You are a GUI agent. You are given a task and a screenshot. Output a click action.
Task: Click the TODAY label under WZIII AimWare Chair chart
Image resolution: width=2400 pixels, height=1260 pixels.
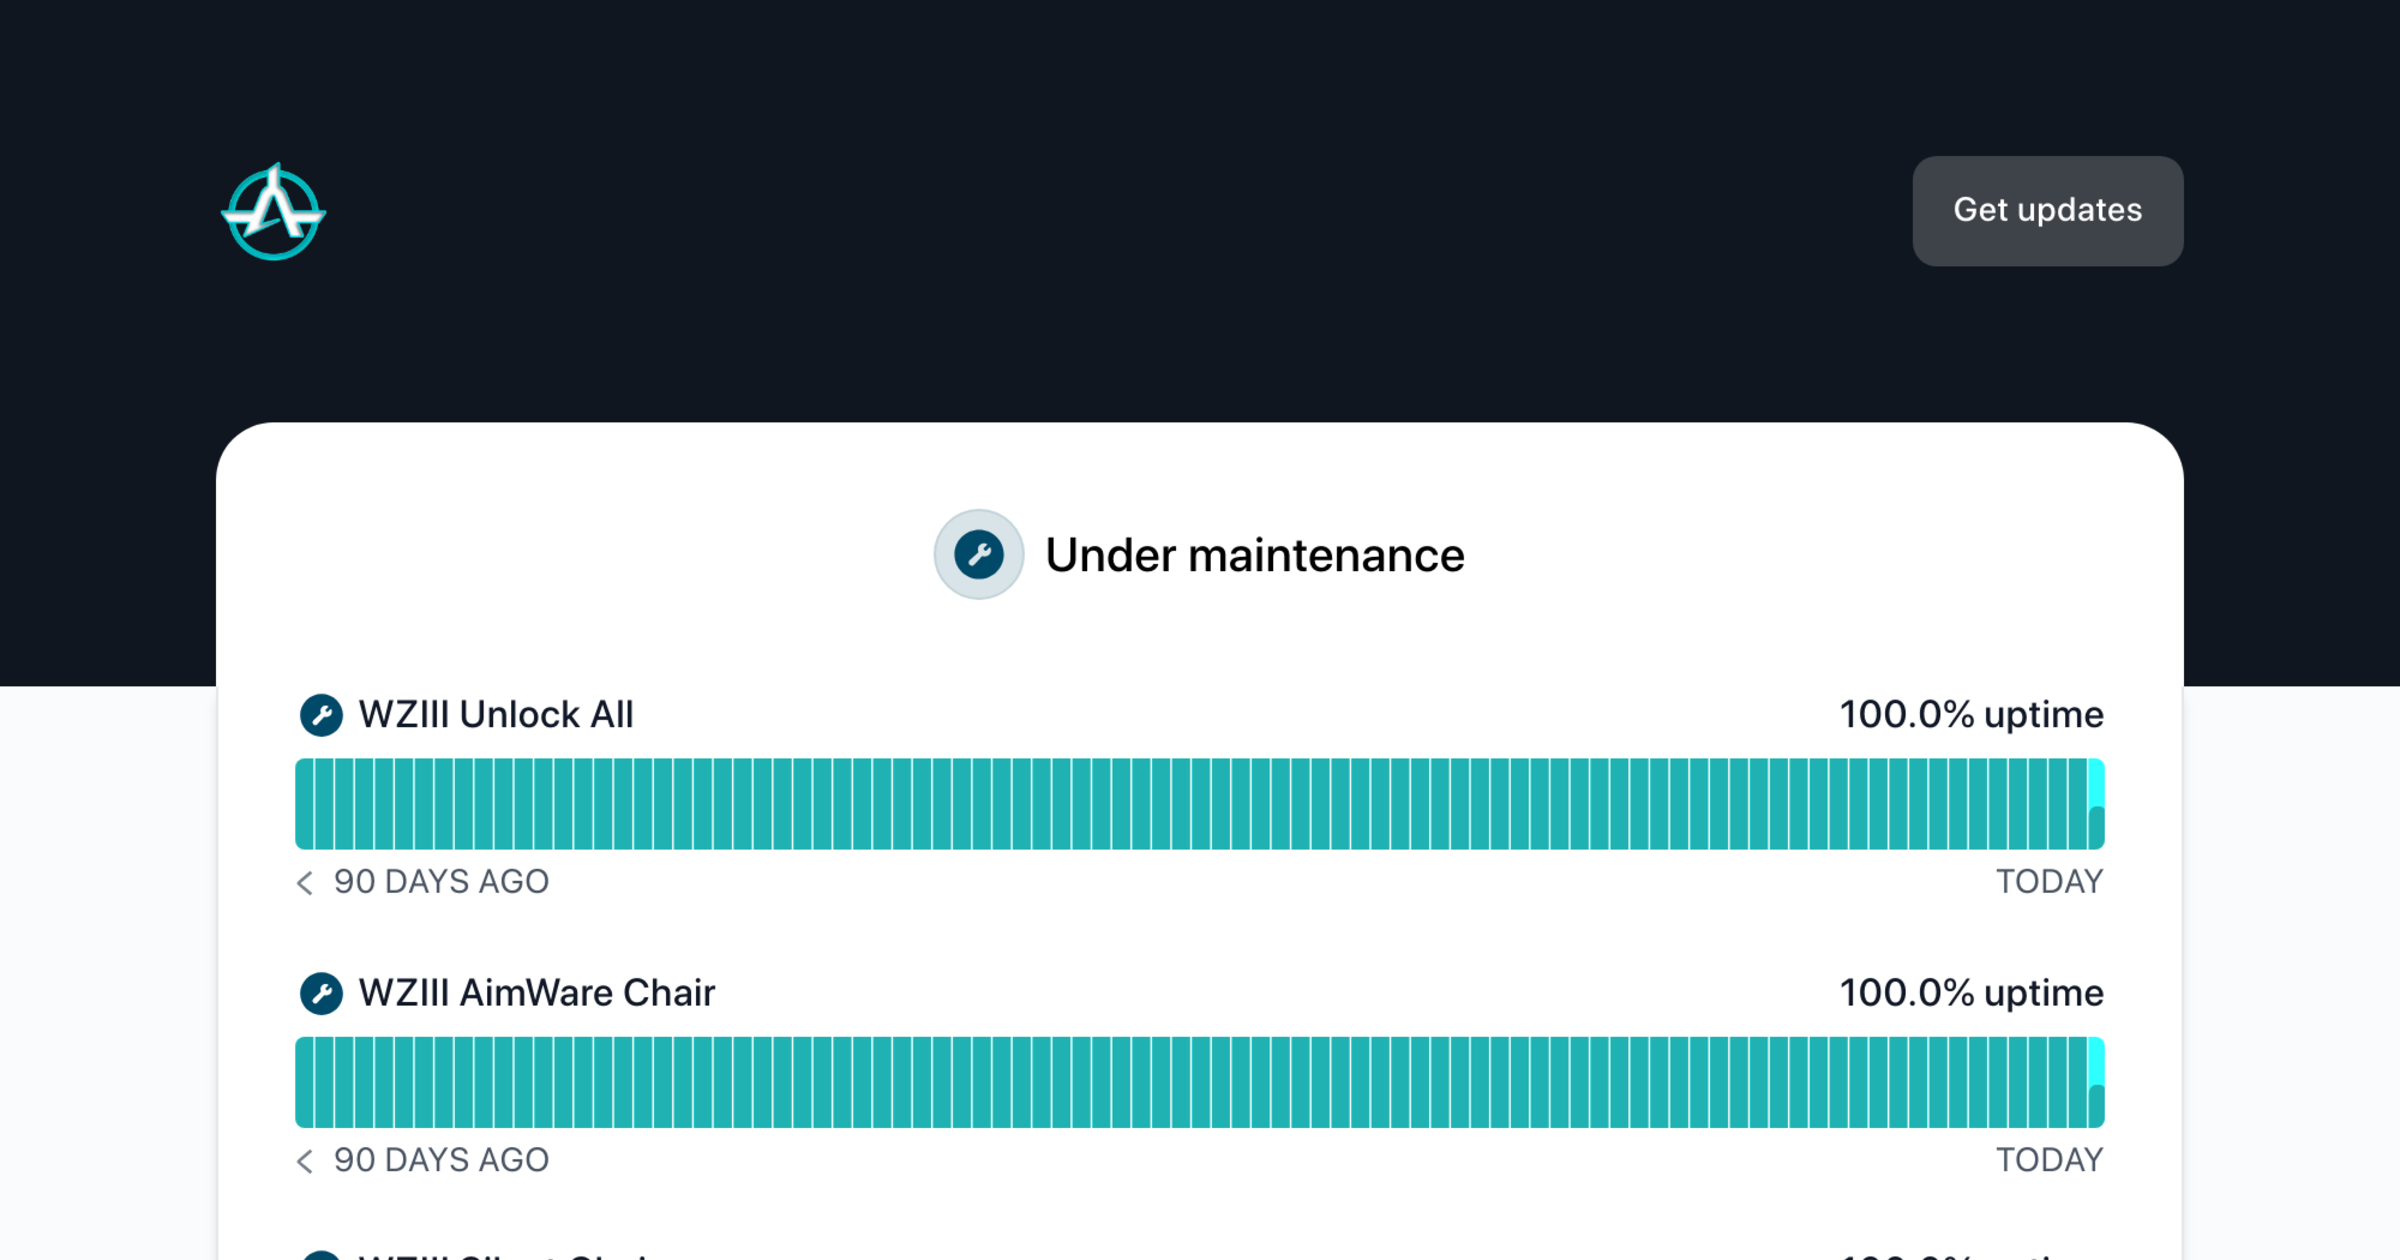coord(2049,1160)
